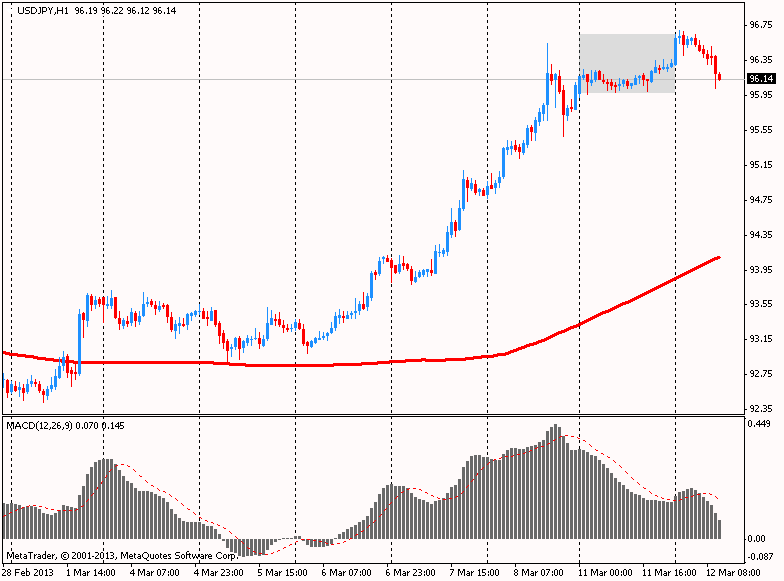This screenshot has height=581, width=784.
Task: Click the 7 Mar 15:00 time label
Action: click(x=474, y=572)
